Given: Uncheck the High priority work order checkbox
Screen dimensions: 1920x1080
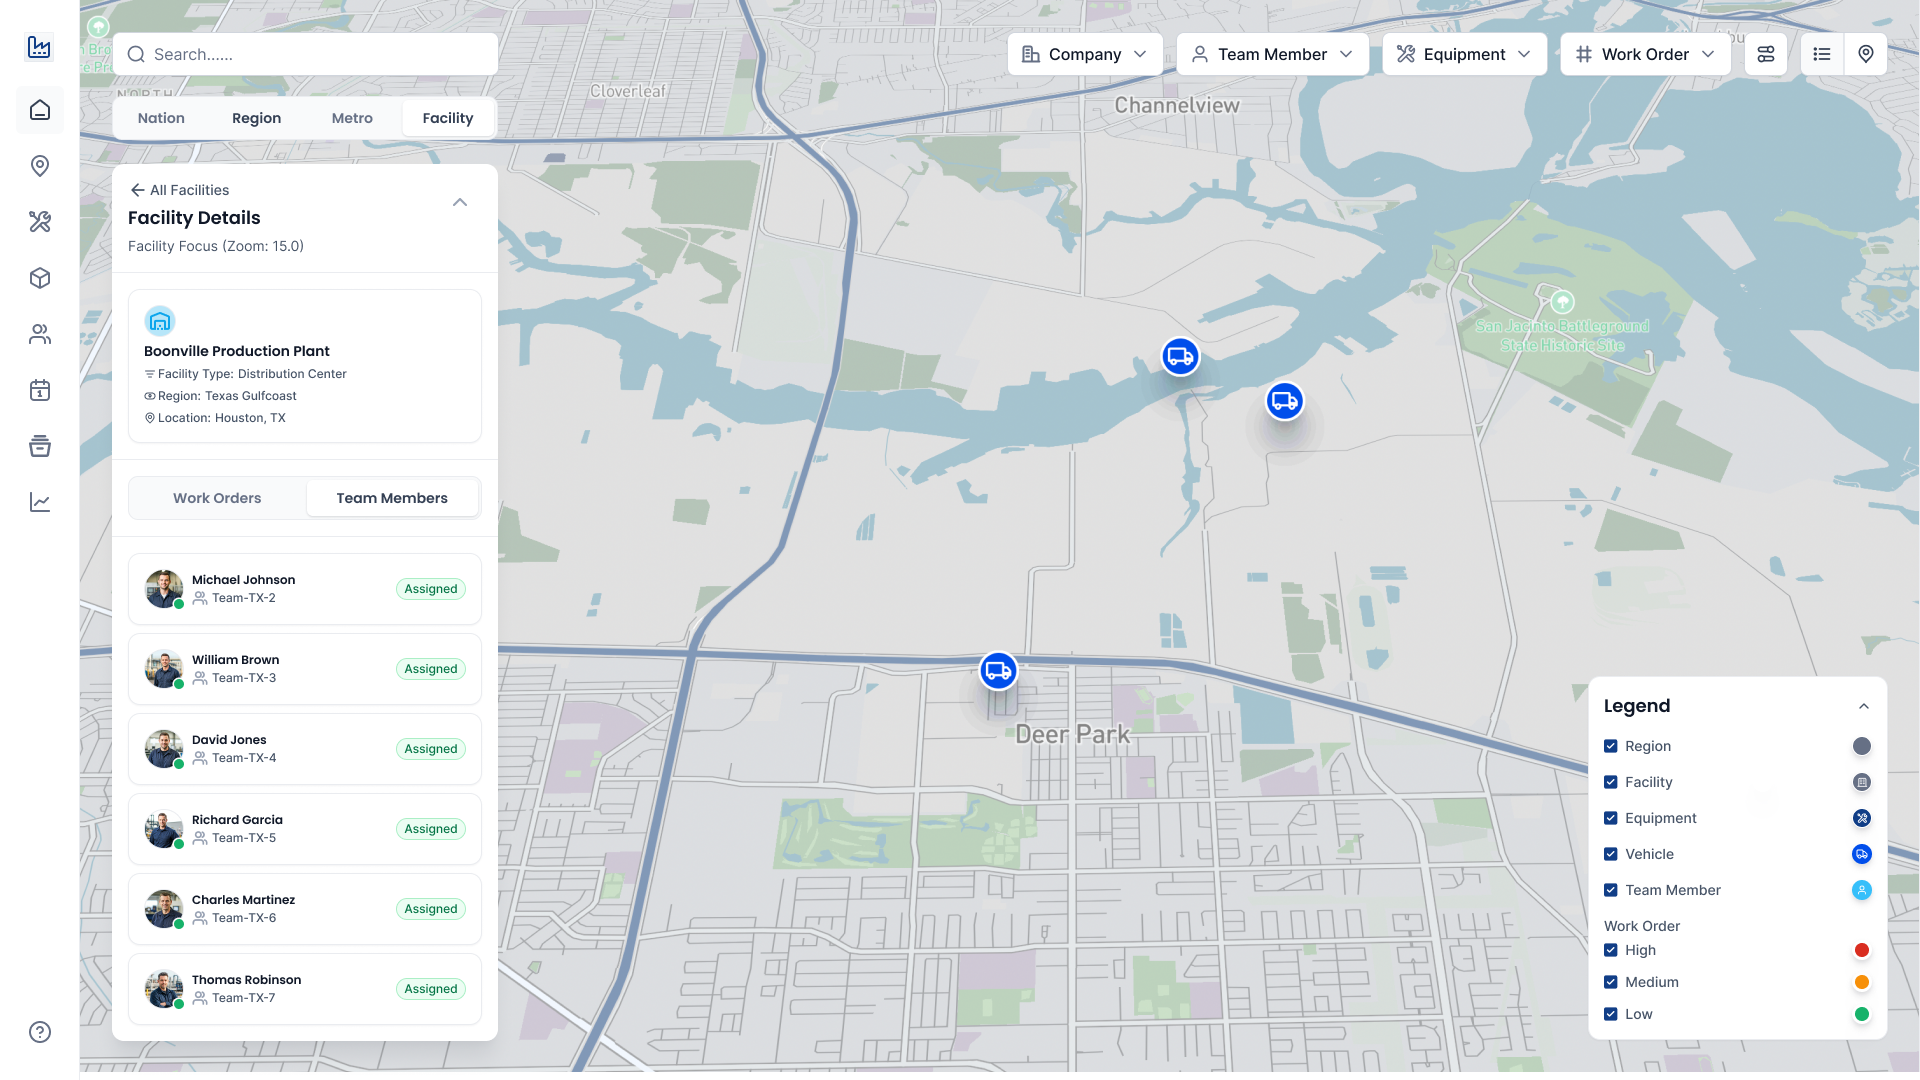Looking at the screenshot, I should click(x=1610, y=950).
